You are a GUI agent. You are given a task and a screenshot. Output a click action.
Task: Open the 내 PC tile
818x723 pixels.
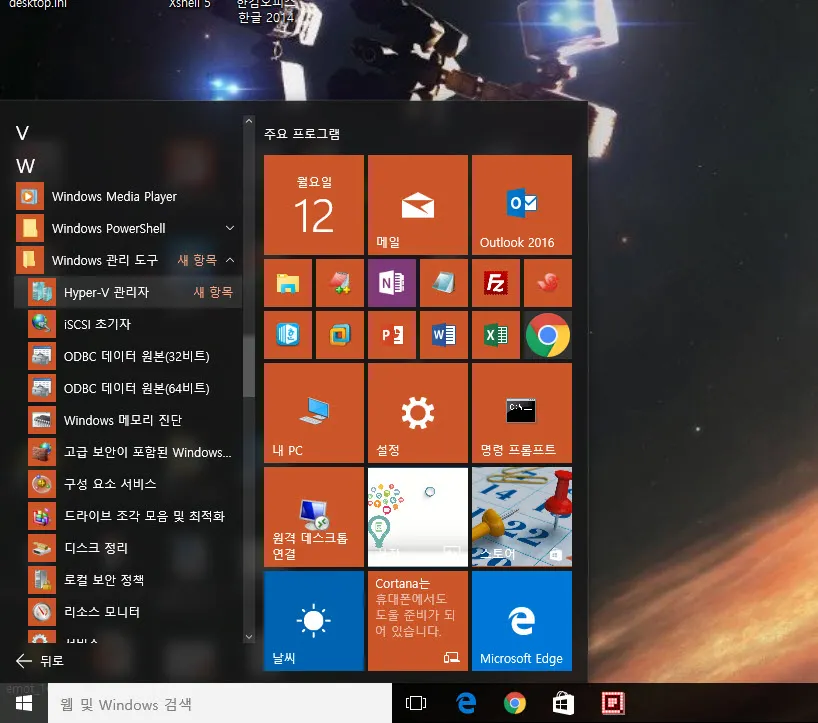313,412
